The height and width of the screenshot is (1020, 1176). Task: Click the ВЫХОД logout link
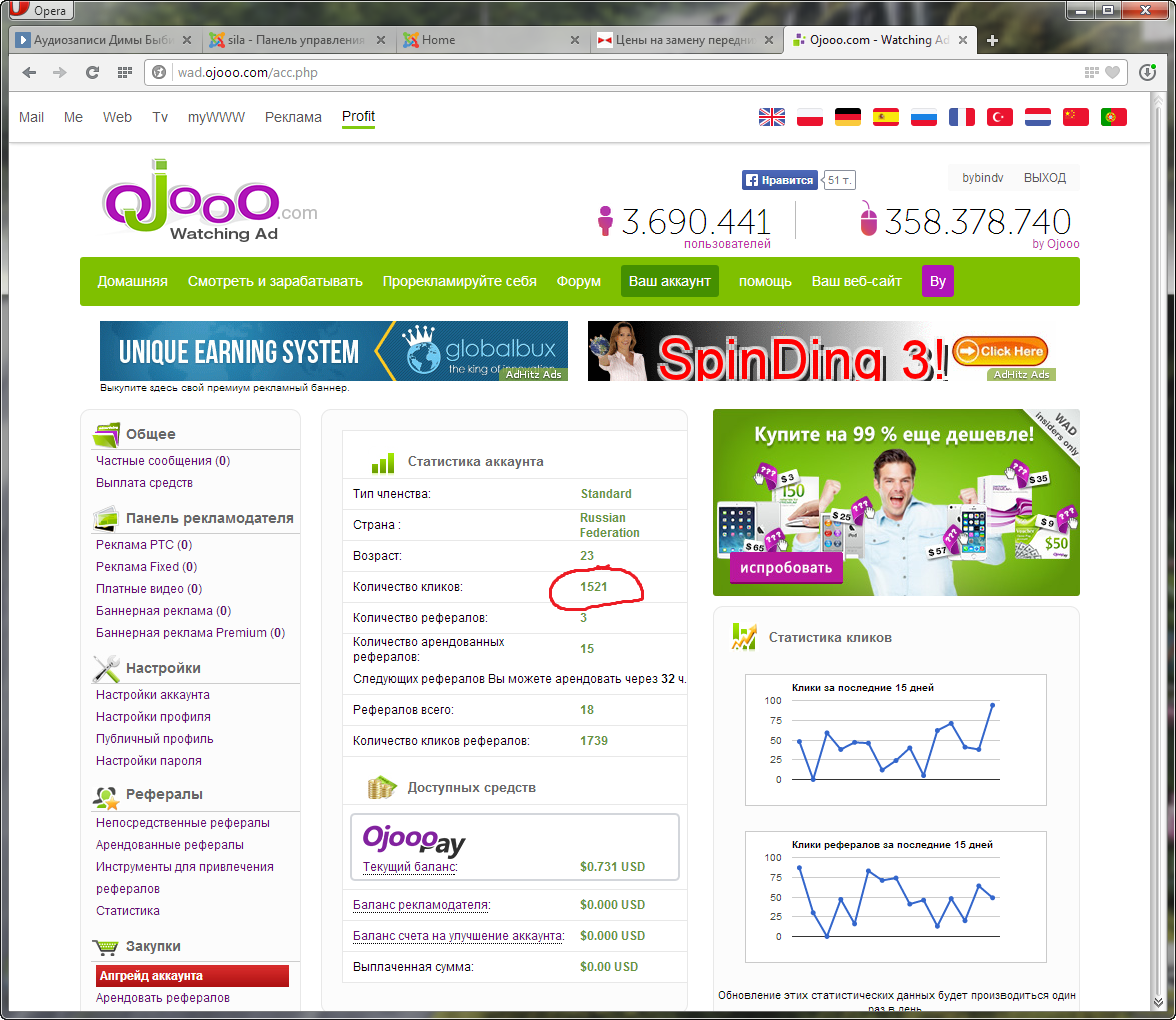pos(1045,178)
